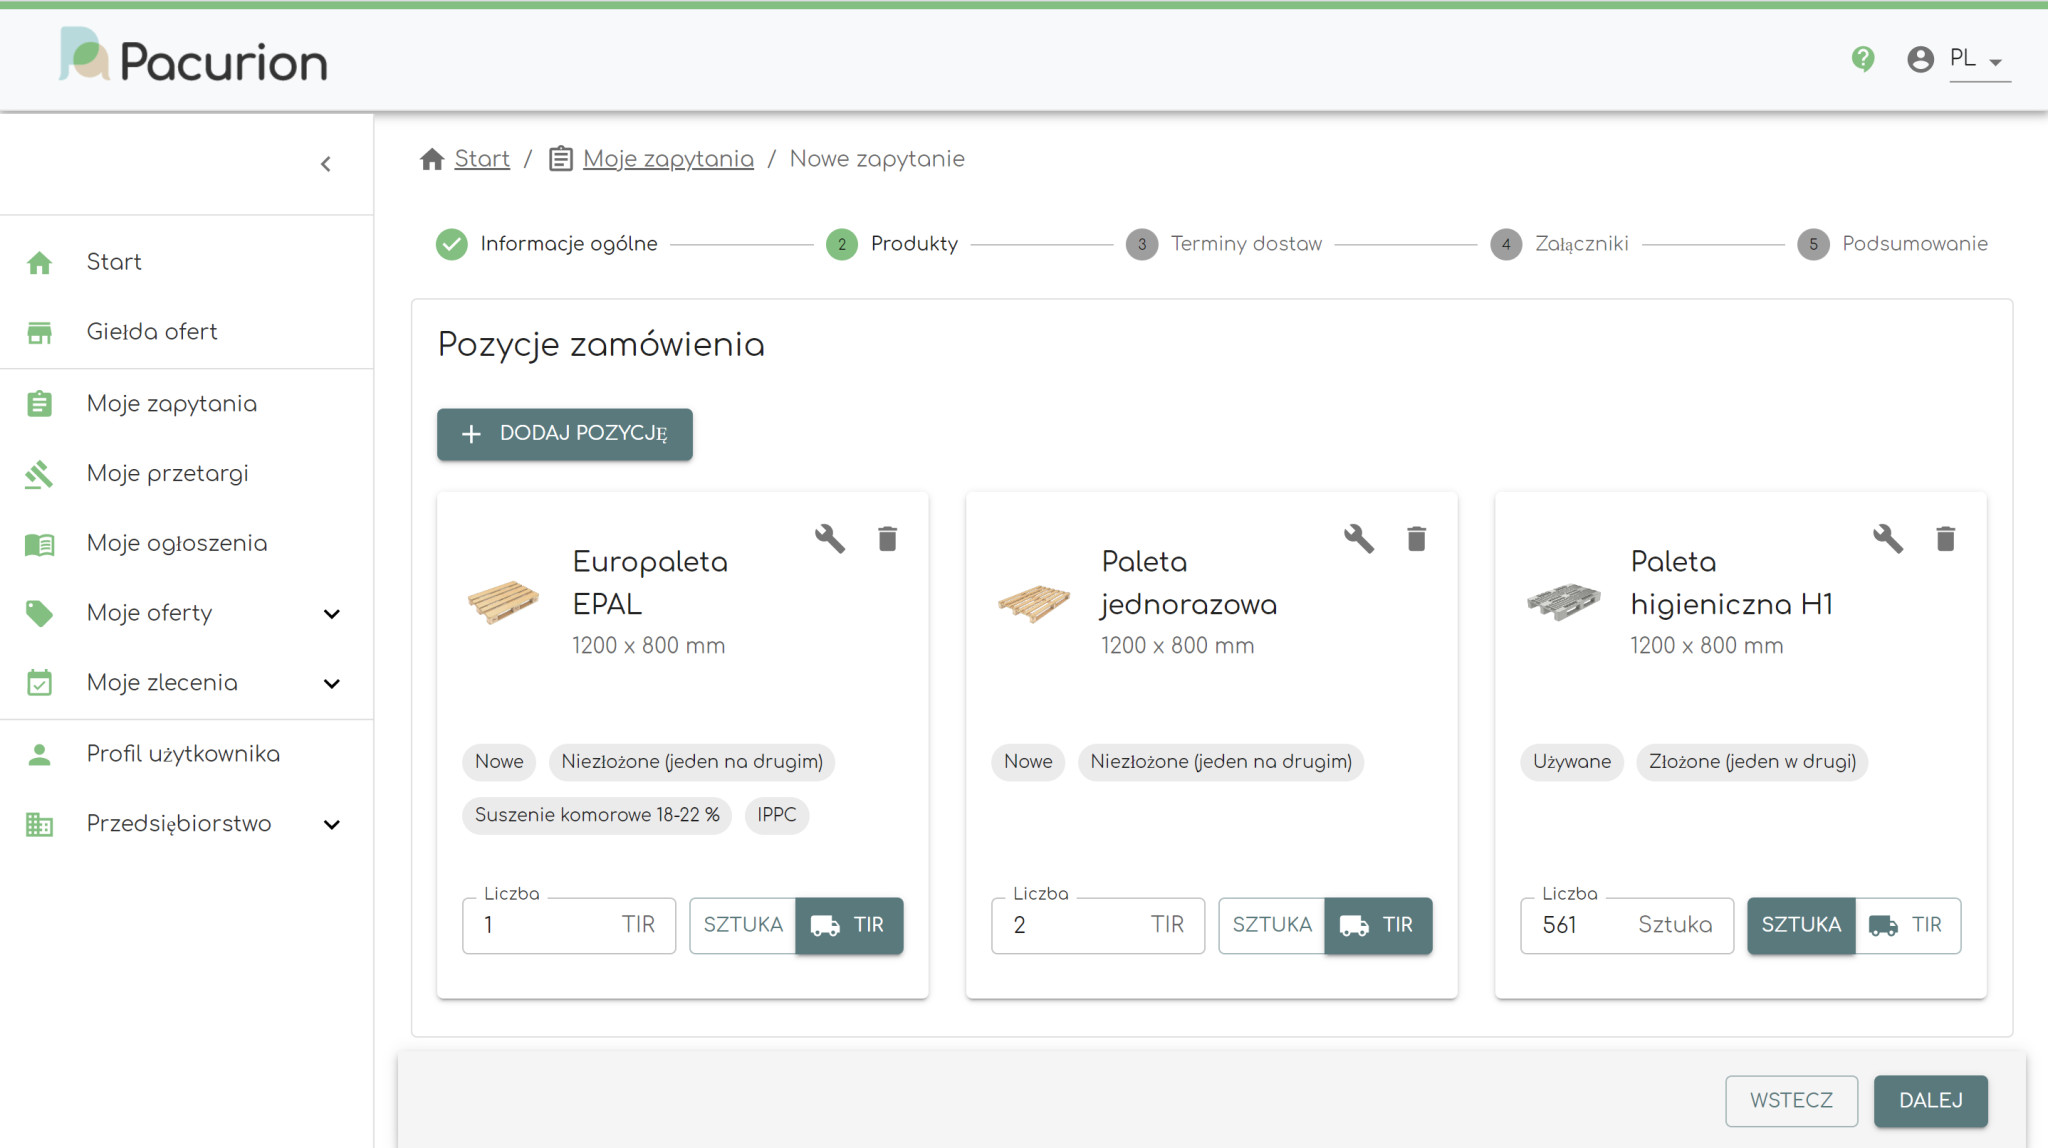Expand the Moje zlecenia submenu chevron
The image size is (2048, 1148).
pyautogui.click(x=332, y=684)
